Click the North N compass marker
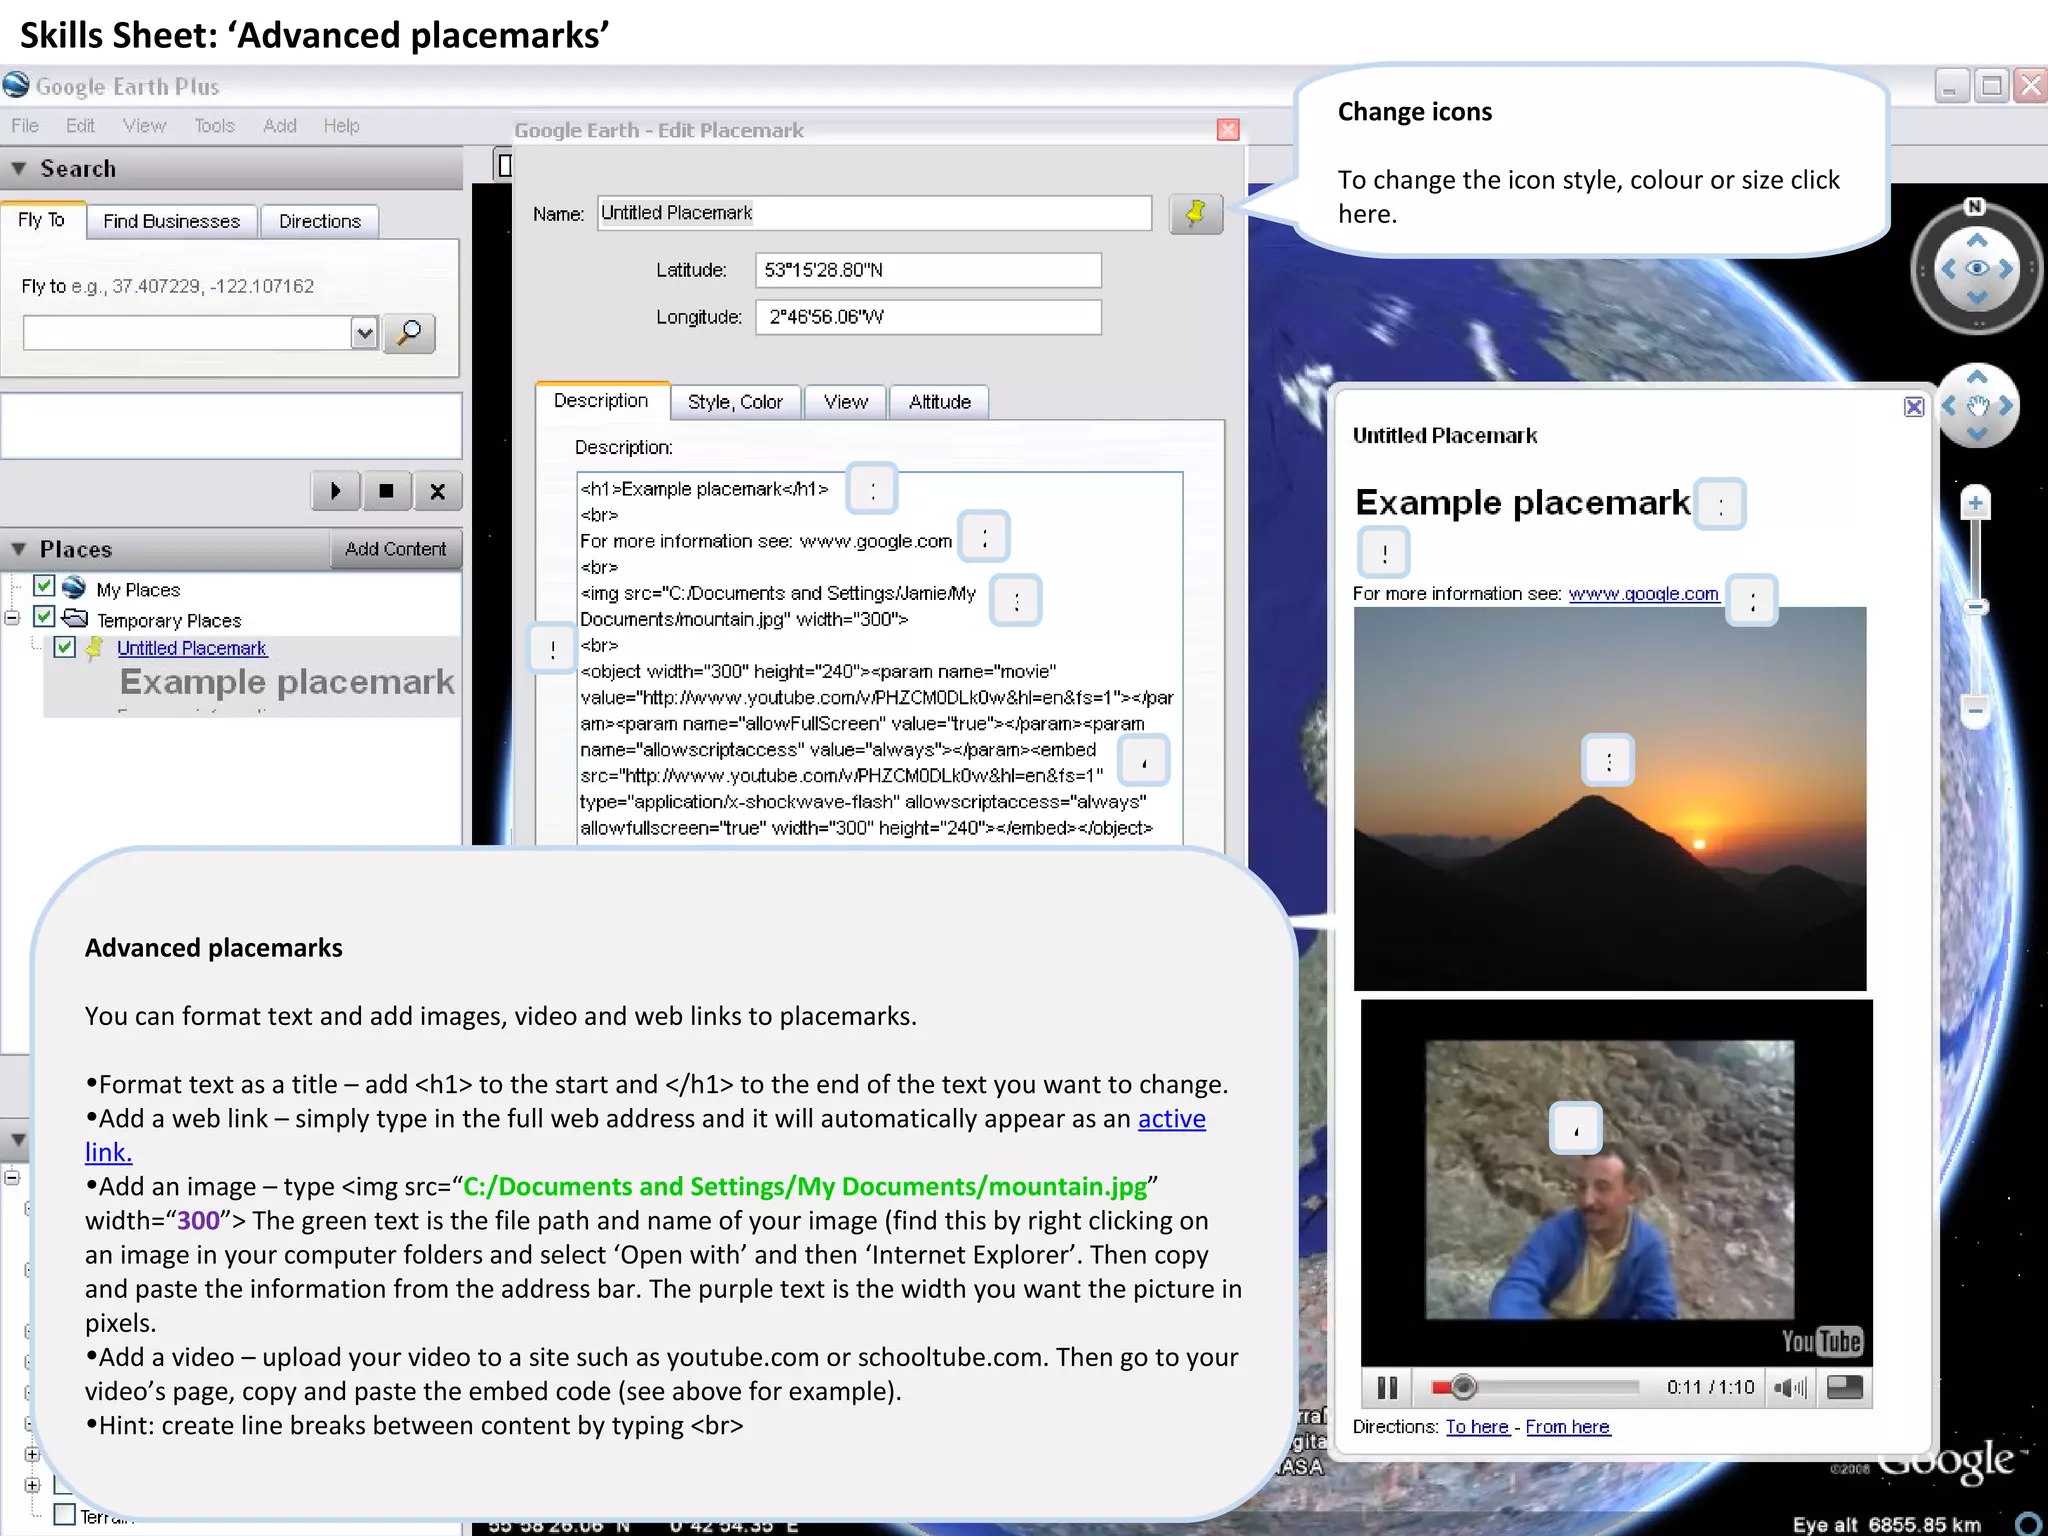Viewport: 2048px width, 1536px height. 1975,206
